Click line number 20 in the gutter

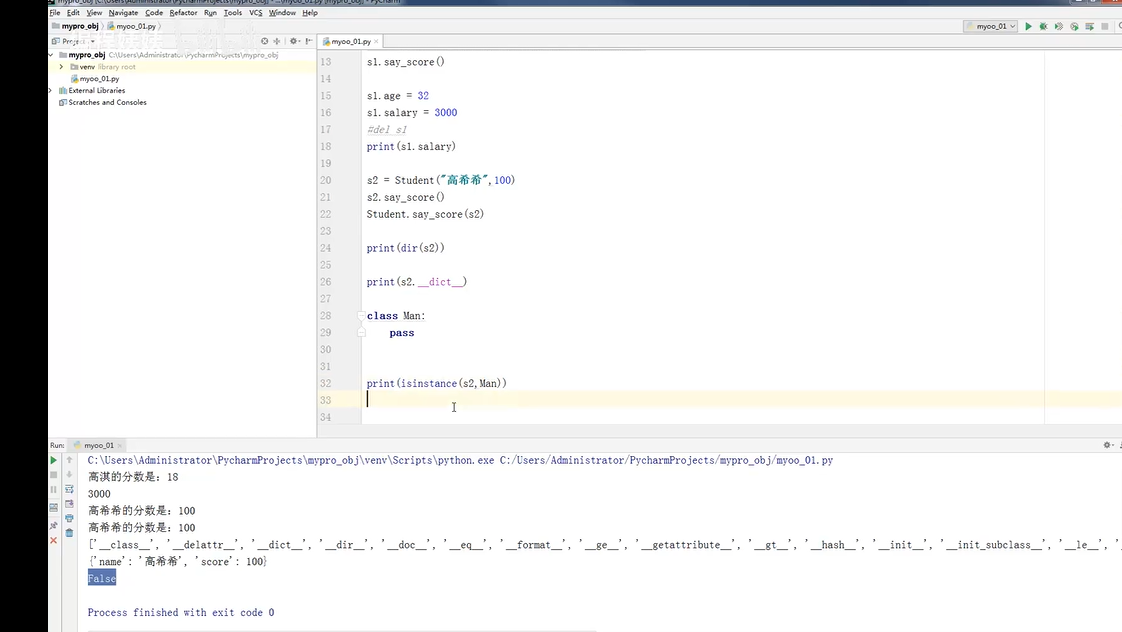tap(326, 180)
